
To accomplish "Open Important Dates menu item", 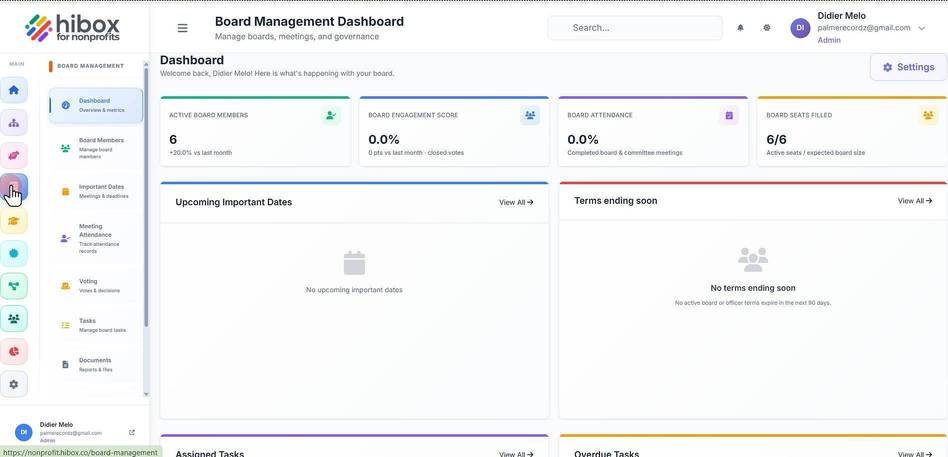I will (96, 191).
